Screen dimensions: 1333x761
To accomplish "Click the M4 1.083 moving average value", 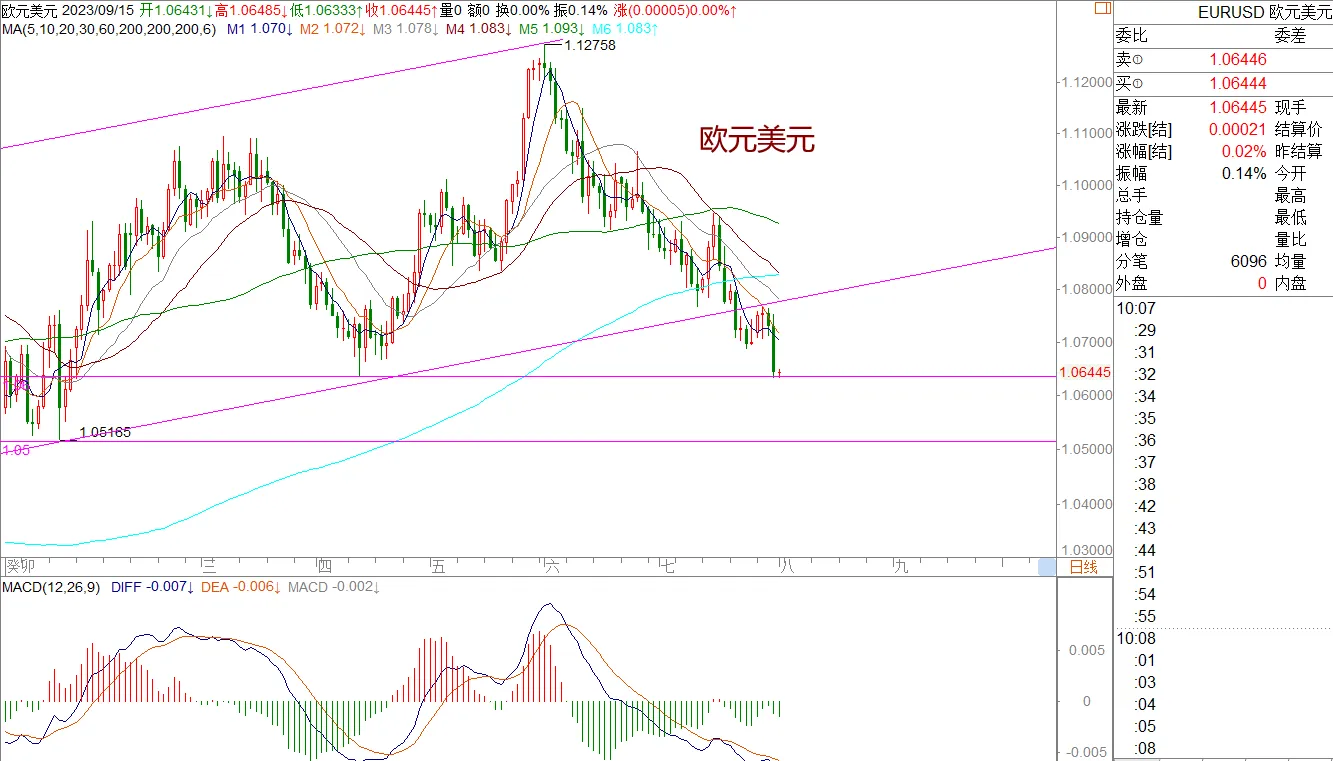I will tap(478, 29).
